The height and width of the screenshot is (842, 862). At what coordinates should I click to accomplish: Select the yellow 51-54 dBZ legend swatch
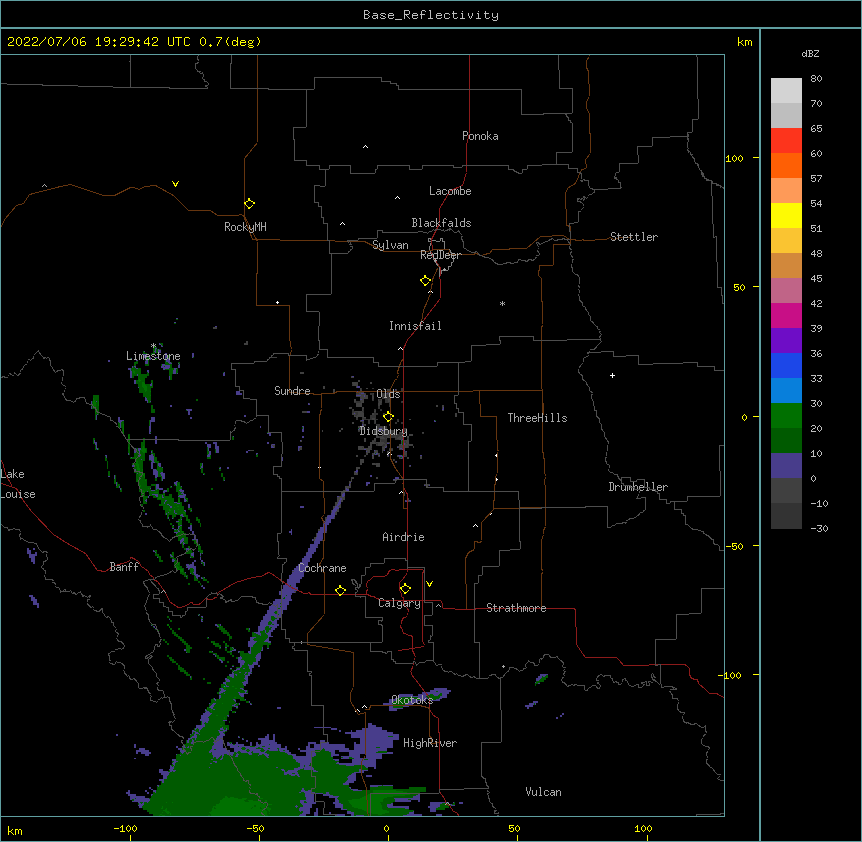786,215
